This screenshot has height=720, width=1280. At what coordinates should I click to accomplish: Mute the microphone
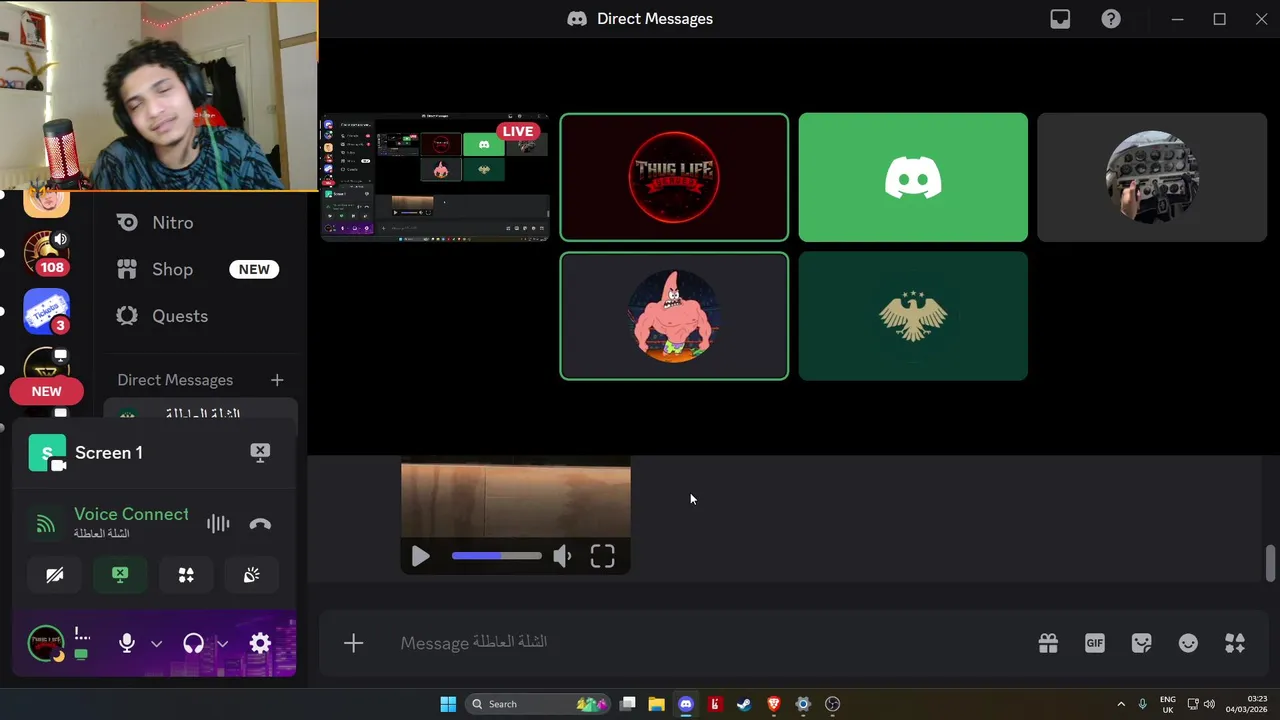point(127,644)
